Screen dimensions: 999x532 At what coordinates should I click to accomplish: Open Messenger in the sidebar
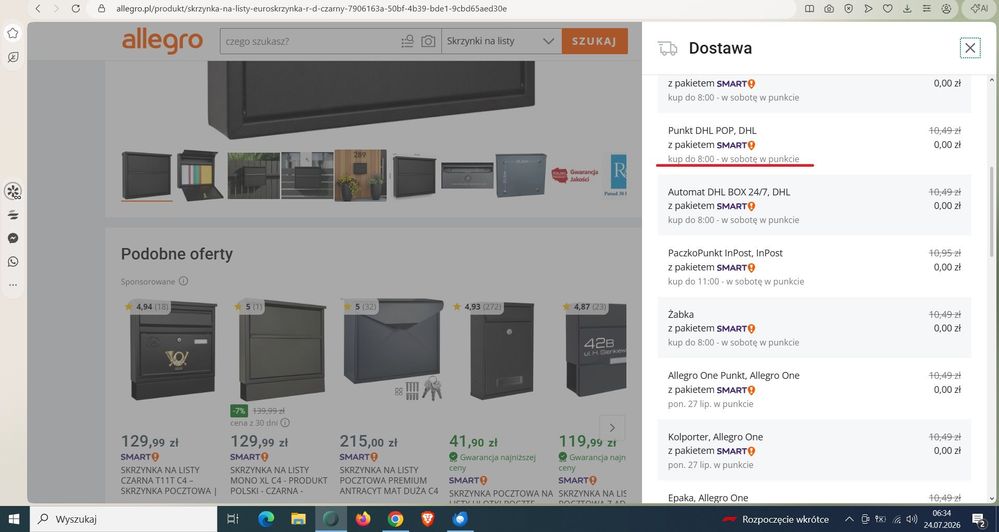tap(13, 238)
